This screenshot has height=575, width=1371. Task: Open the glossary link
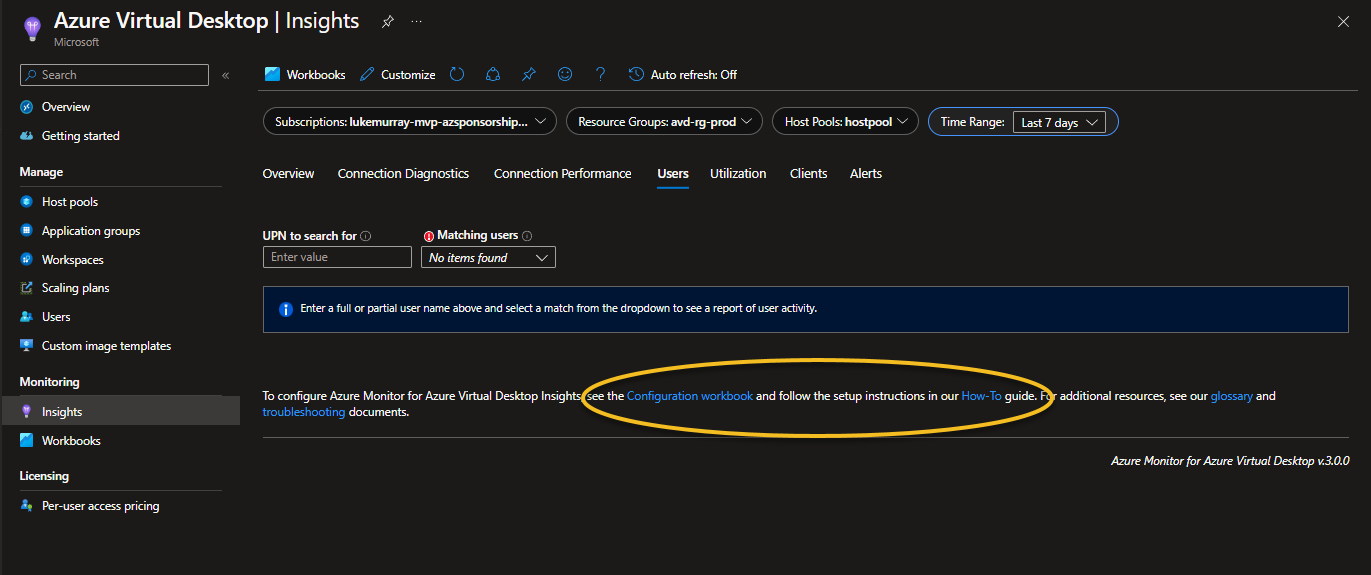pyautogui.click(x=1232, y=396)
